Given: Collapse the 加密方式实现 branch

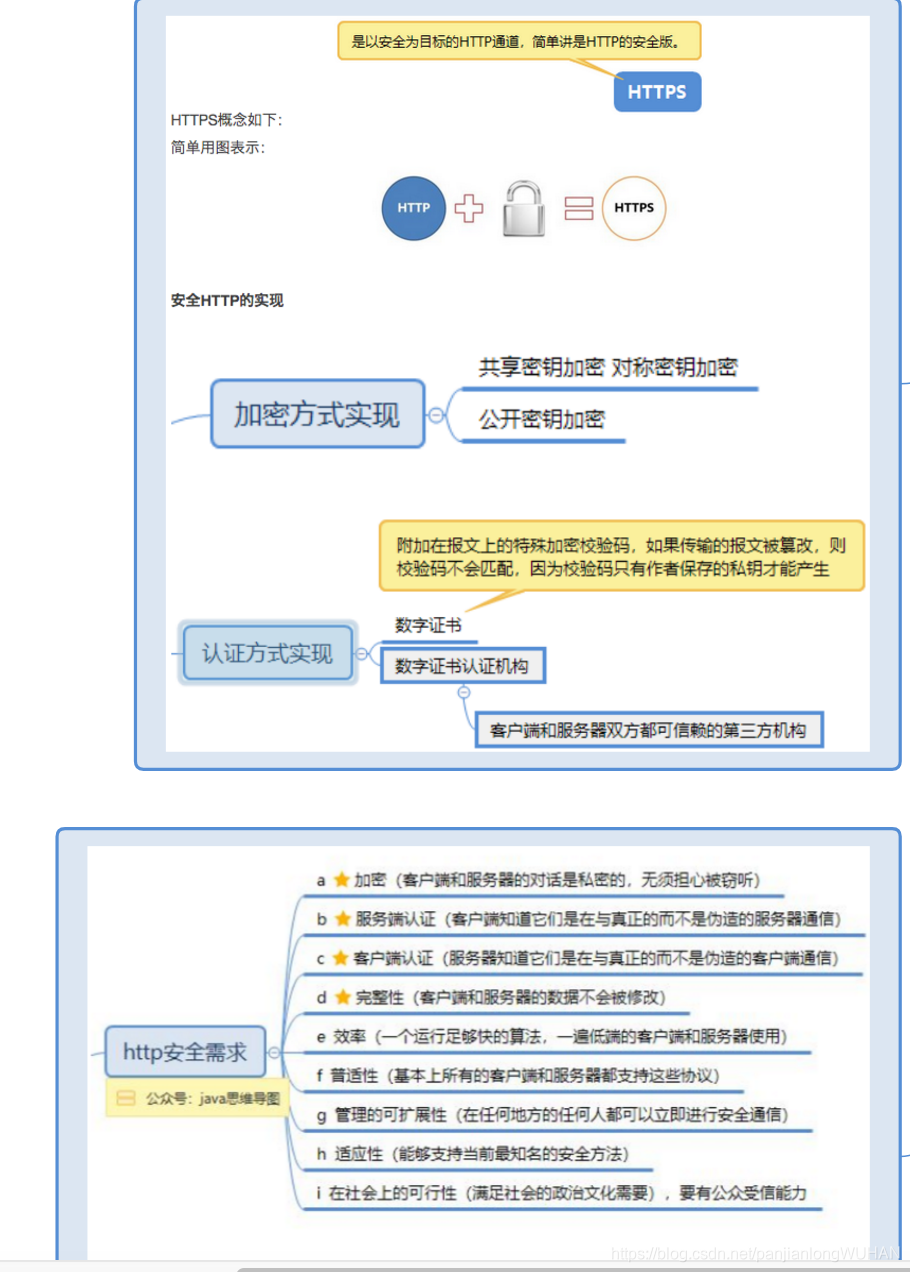Looking at the screenshot, I should pos(436,414).
